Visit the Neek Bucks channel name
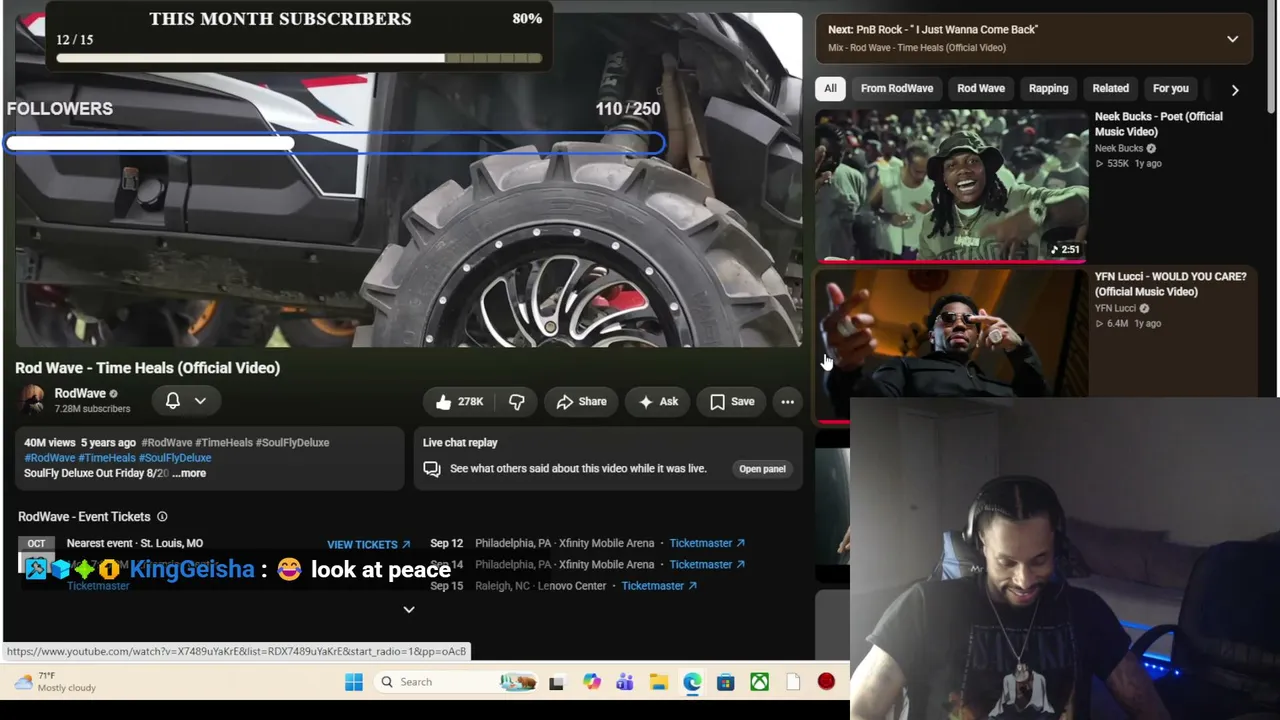 coord(1119,148)
